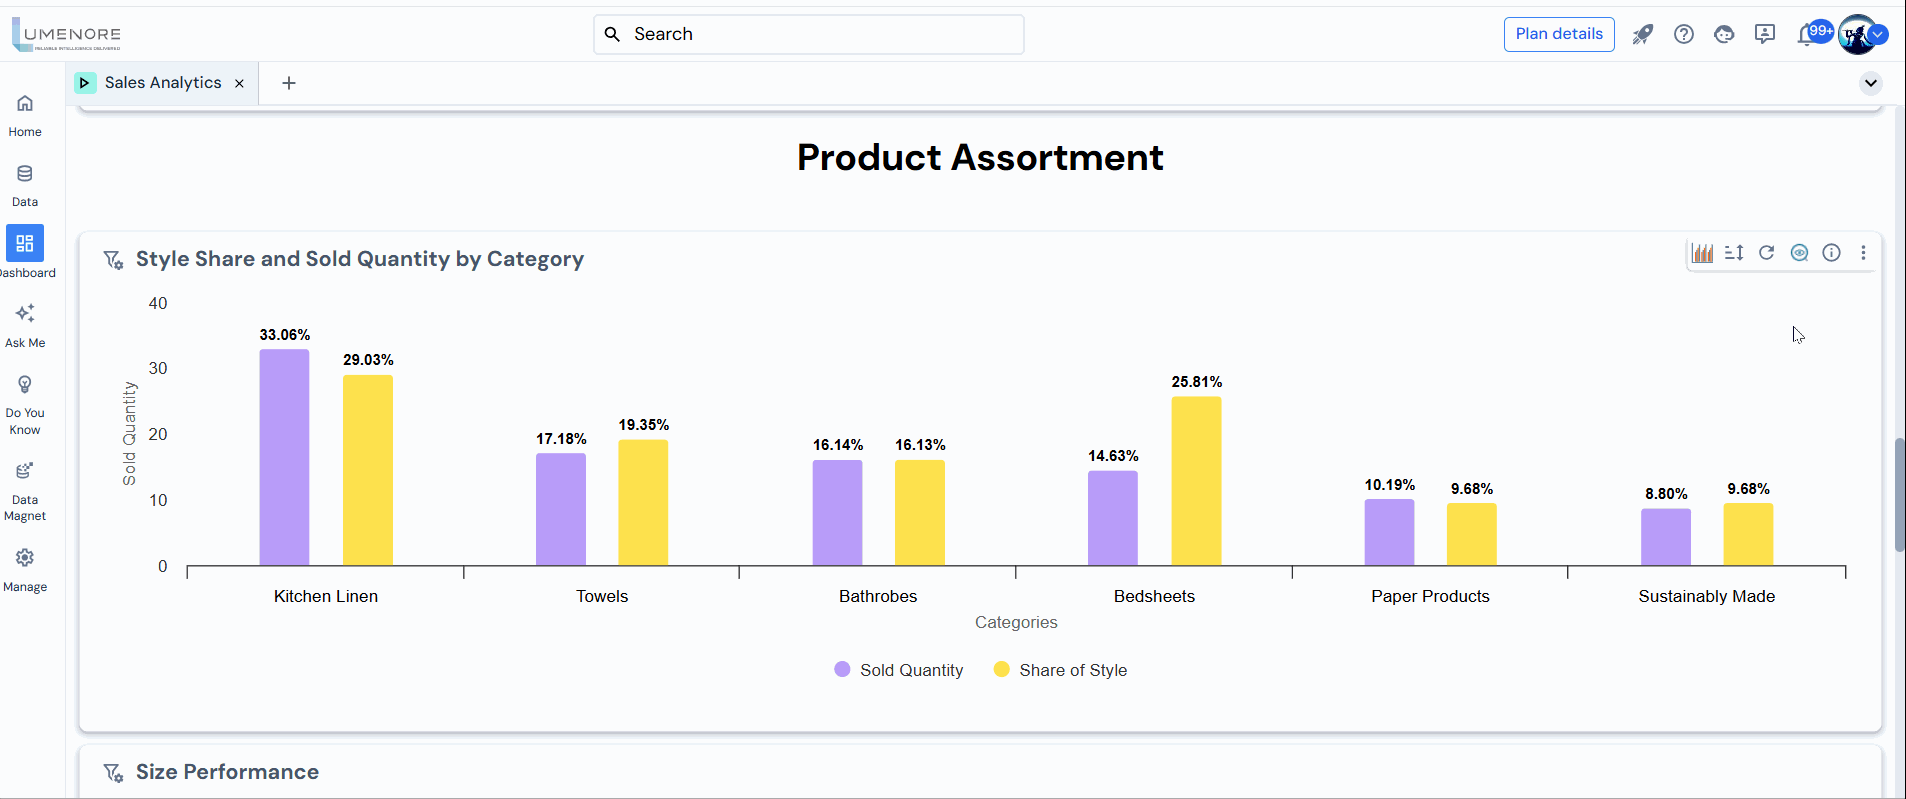This screenshot has height=799, width=1906.
Task: Switch to the Sales Analytics tab
Action: pyautogui.click(x=162, y=83)
